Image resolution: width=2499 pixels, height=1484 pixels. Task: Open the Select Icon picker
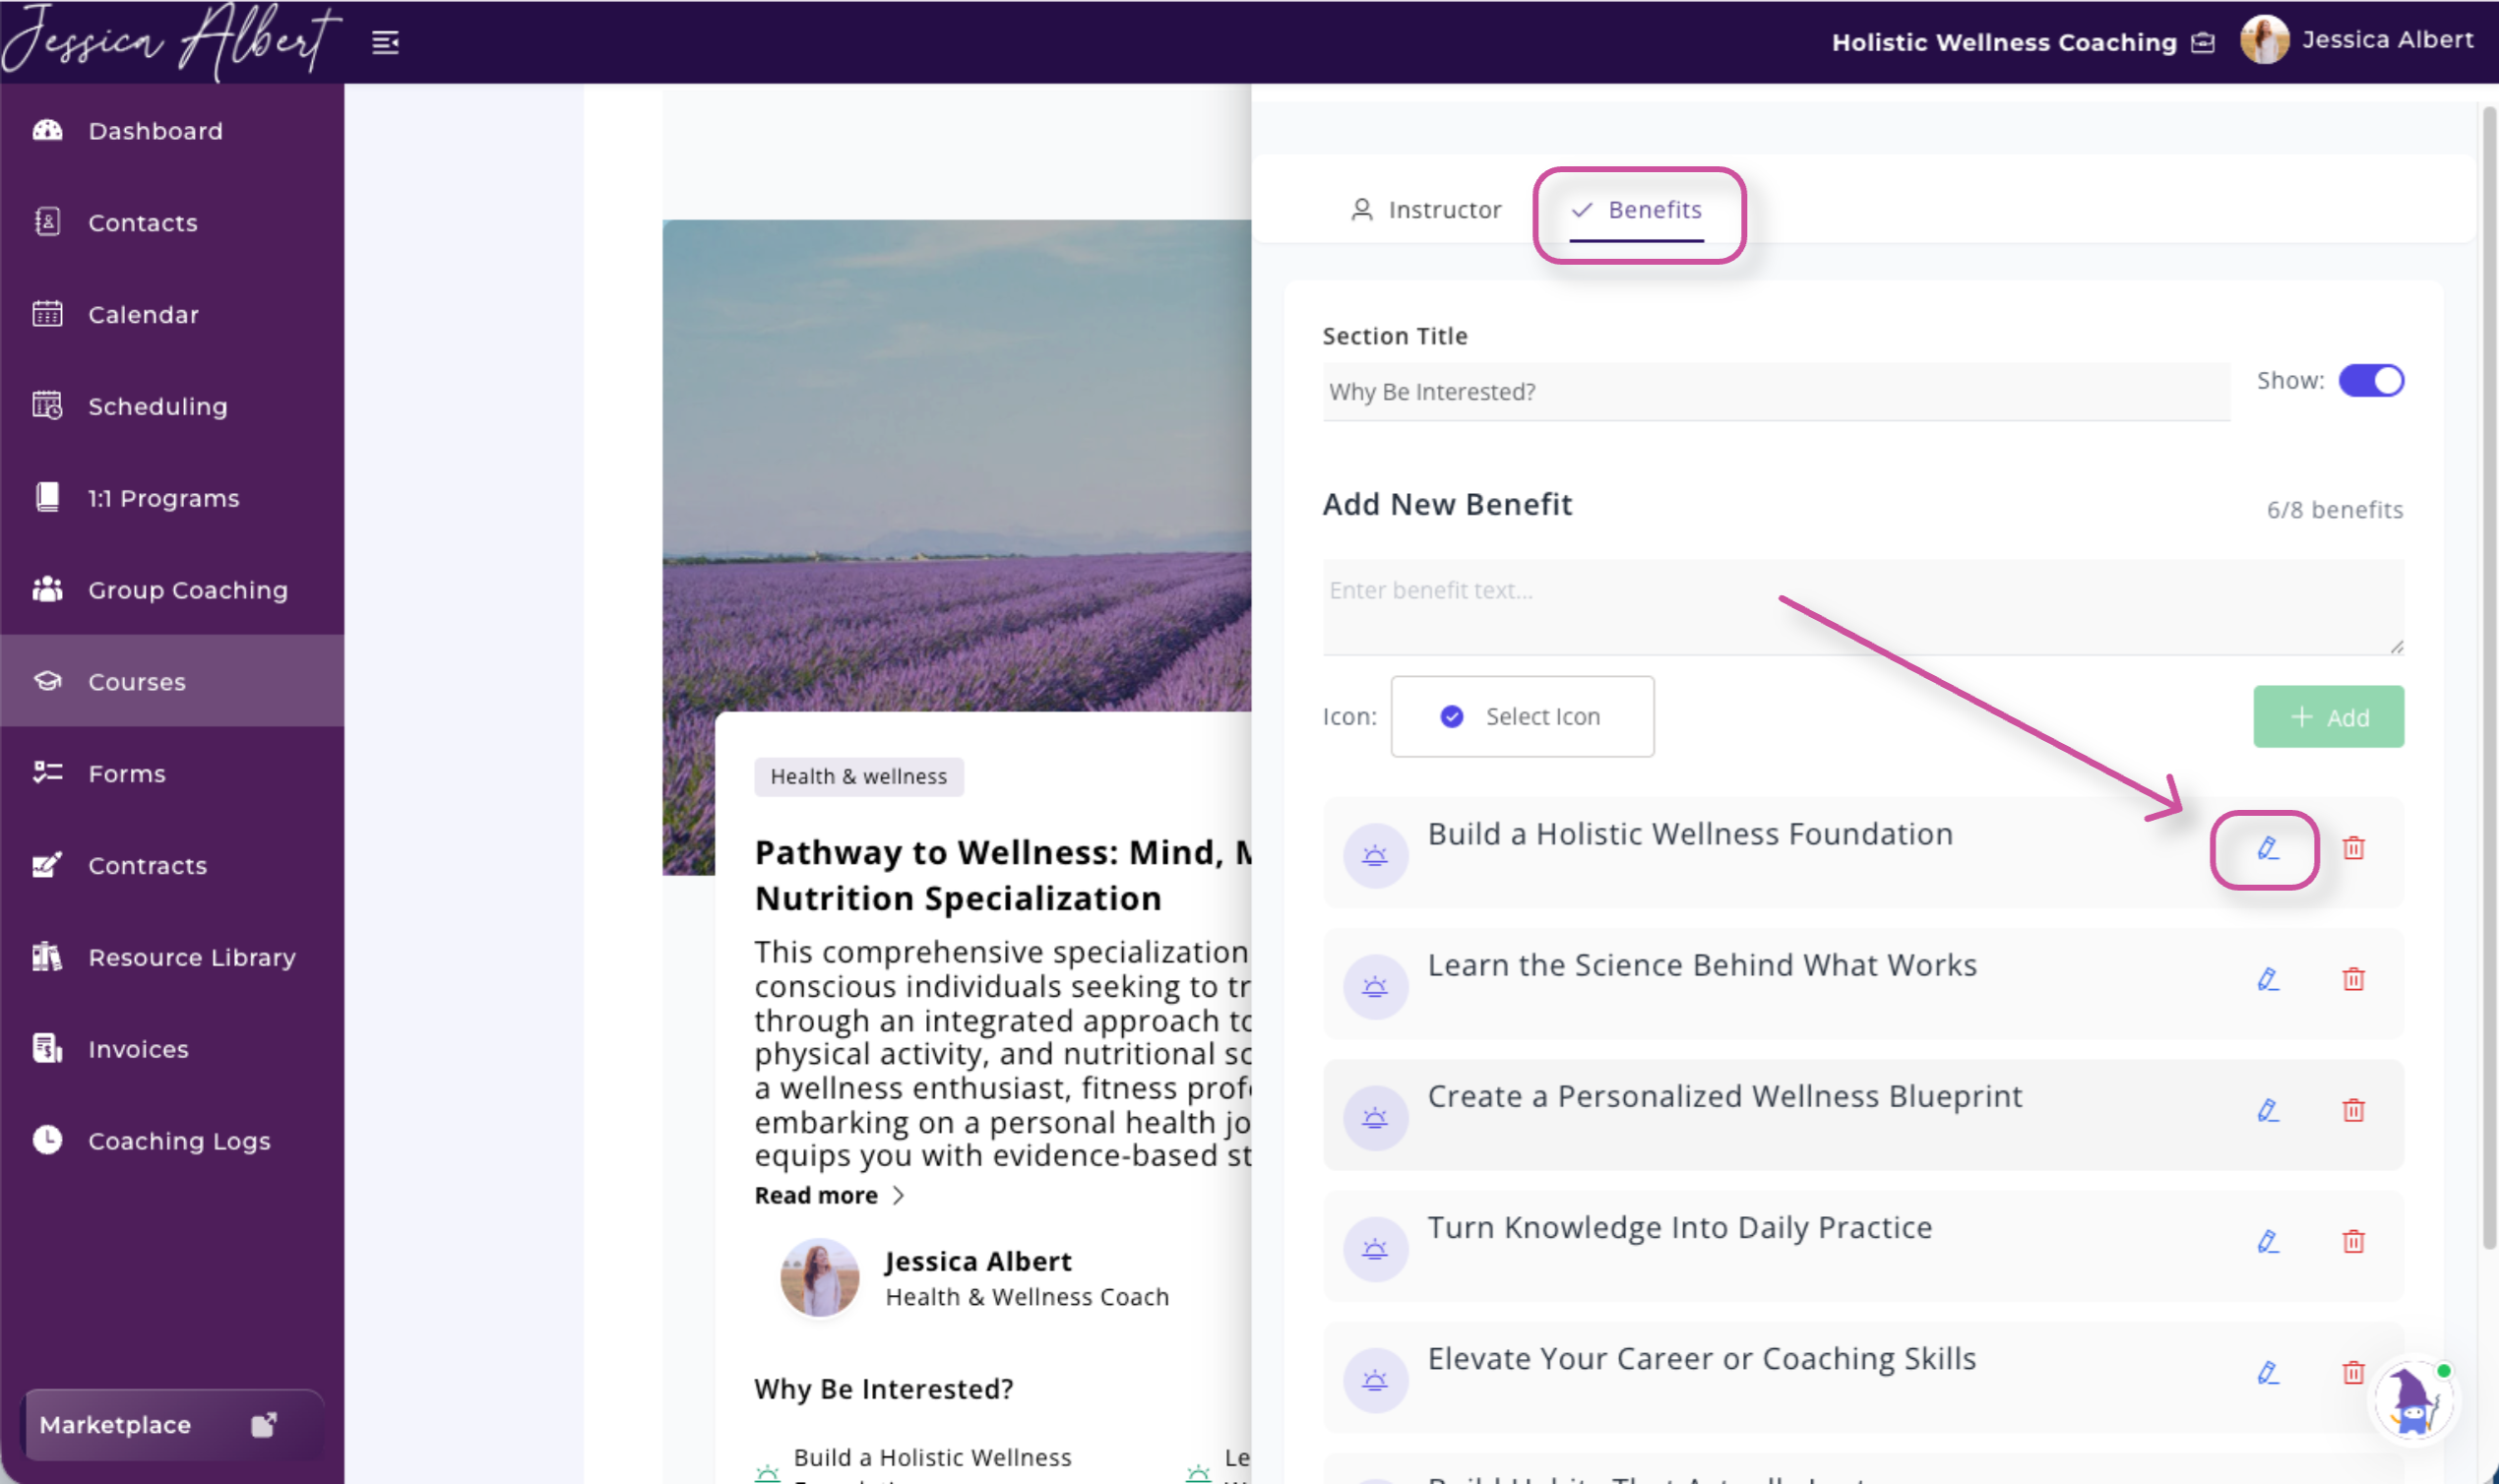coord(1521,717)
